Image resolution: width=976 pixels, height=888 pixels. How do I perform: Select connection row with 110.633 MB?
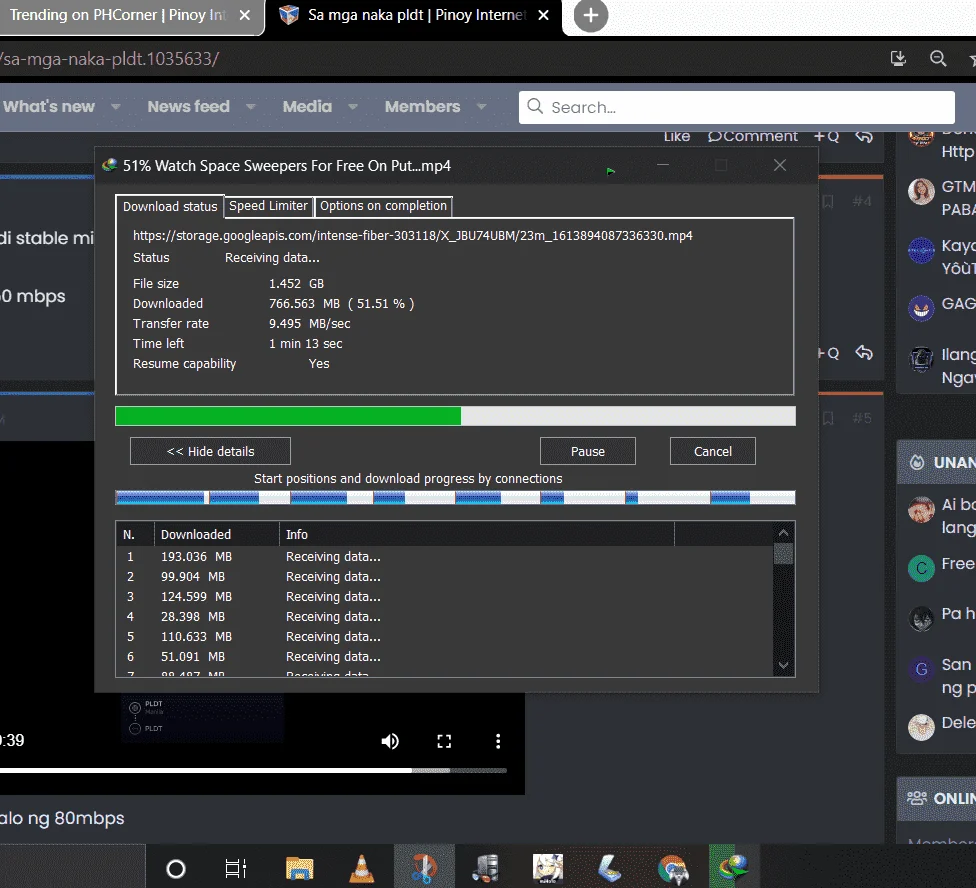point(444,636)
